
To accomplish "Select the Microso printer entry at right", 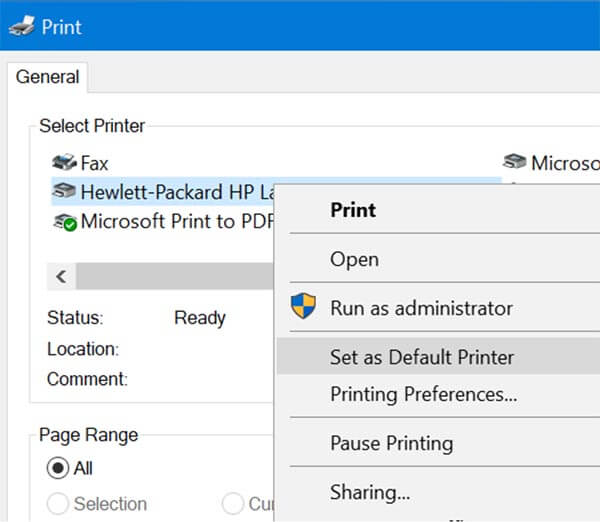I will (551, 163).
